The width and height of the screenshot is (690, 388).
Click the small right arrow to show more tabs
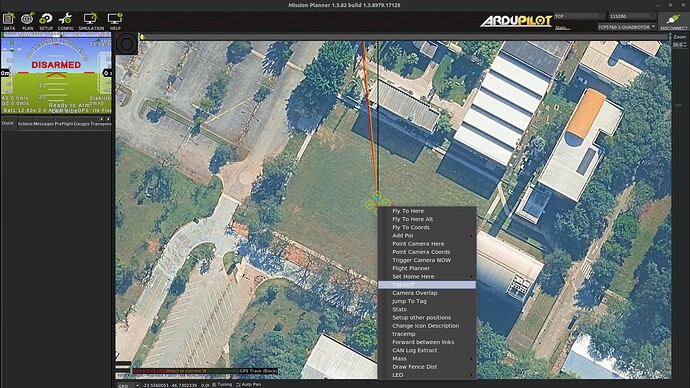coord(108,119)
